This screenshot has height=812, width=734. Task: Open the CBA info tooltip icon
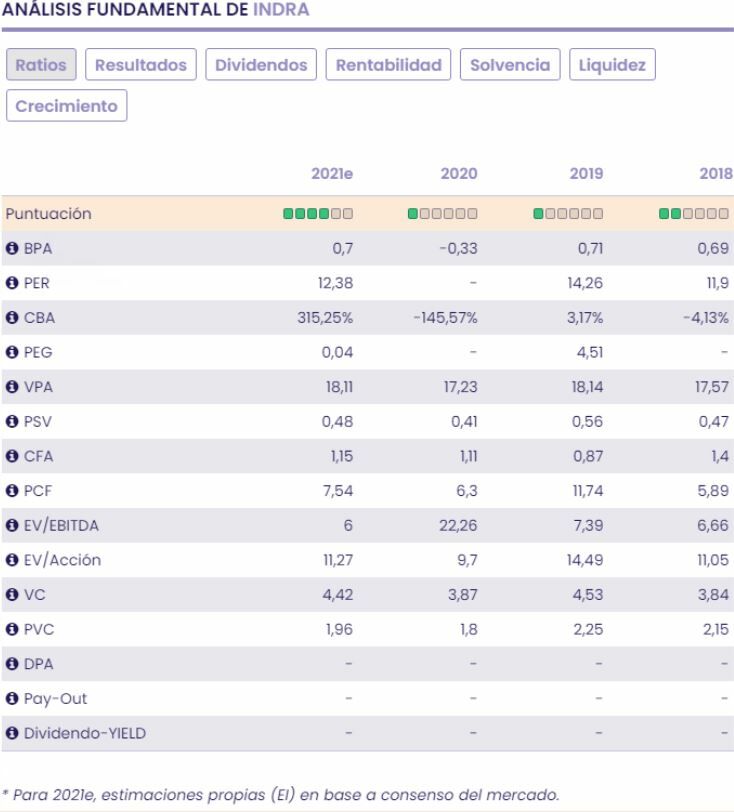click(12, 318)
